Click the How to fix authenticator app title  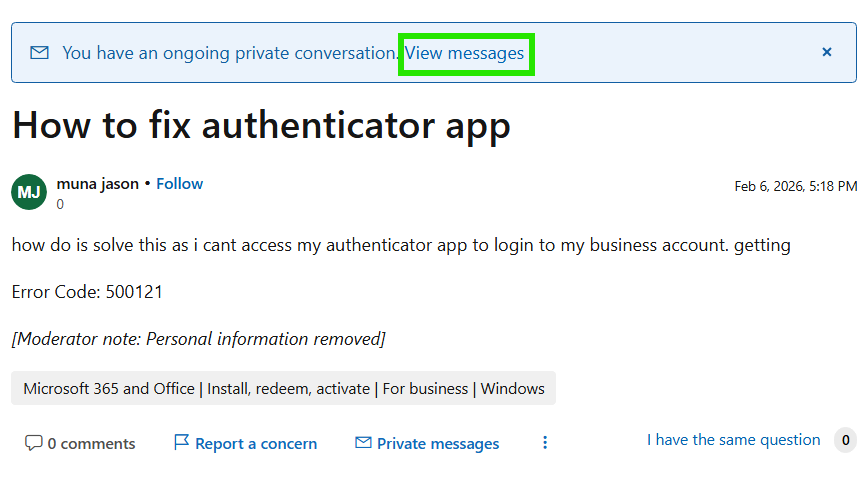point(261,125)
